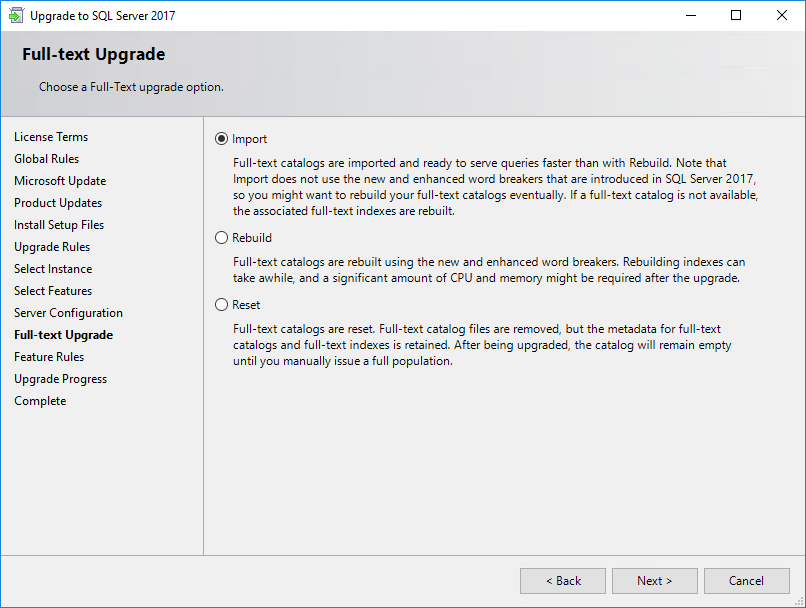
Task: Select Global Rules in the sidebar
Action: (46, 159)
